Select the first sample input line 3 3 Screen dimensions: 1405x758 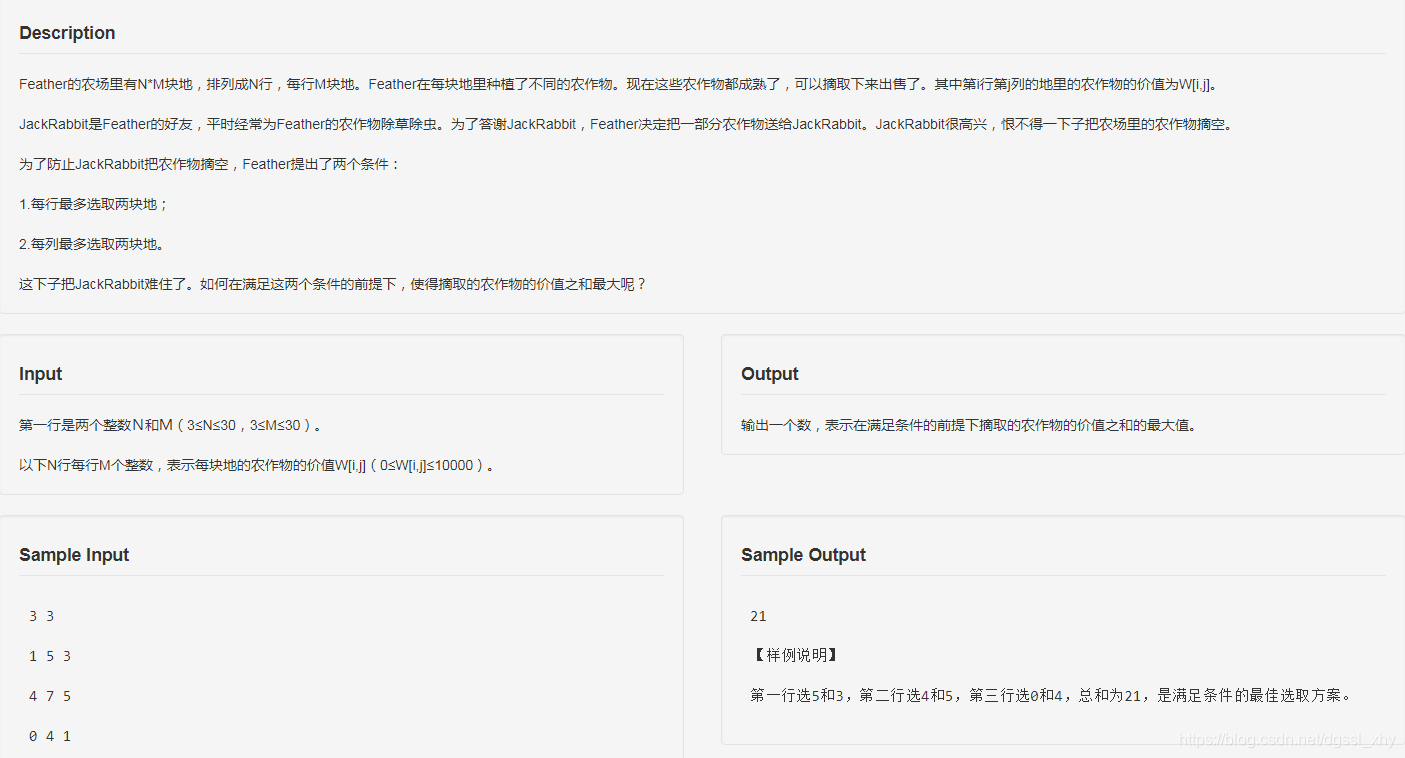[39, 615]
